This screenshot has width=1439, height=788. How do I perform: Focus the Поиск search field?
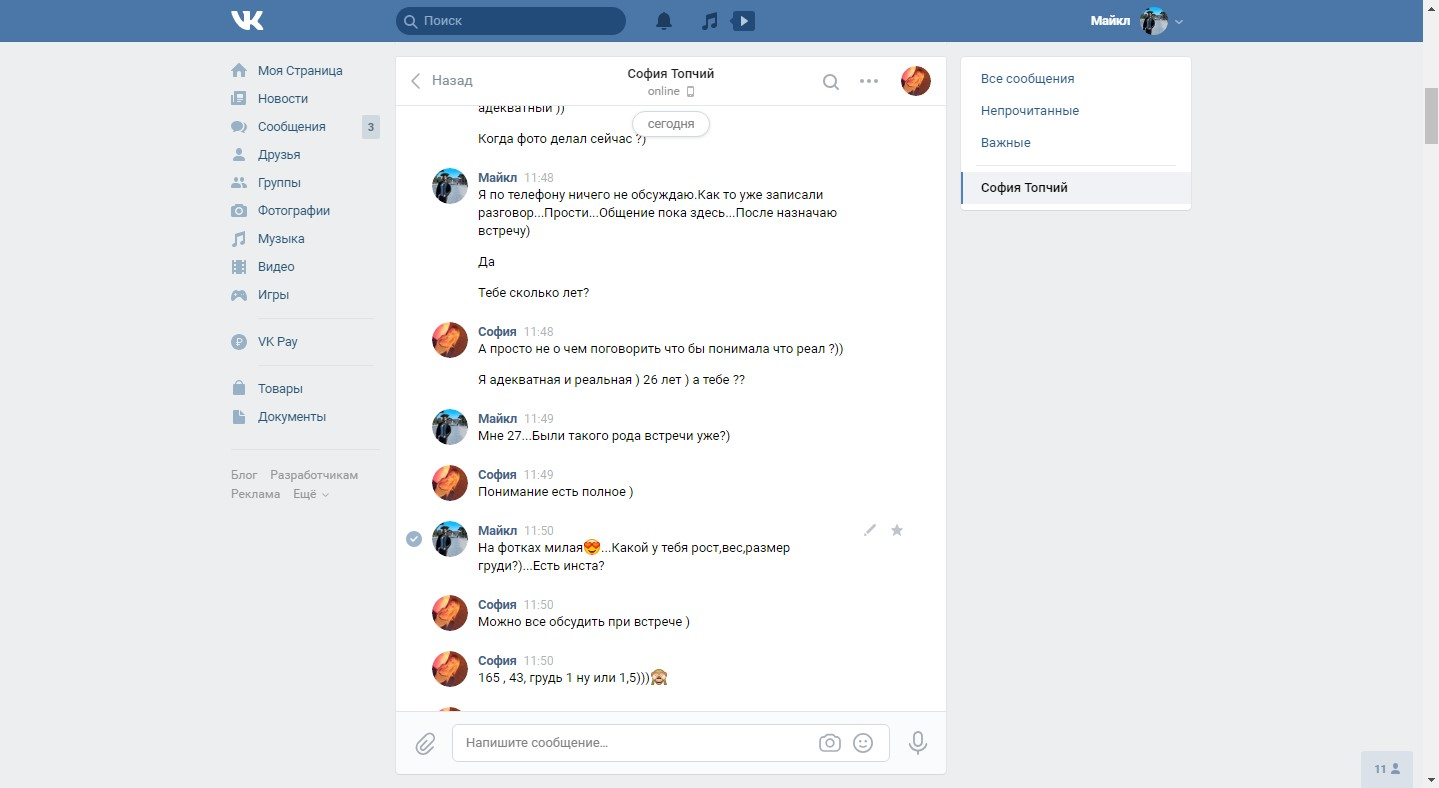click(511, 20)
